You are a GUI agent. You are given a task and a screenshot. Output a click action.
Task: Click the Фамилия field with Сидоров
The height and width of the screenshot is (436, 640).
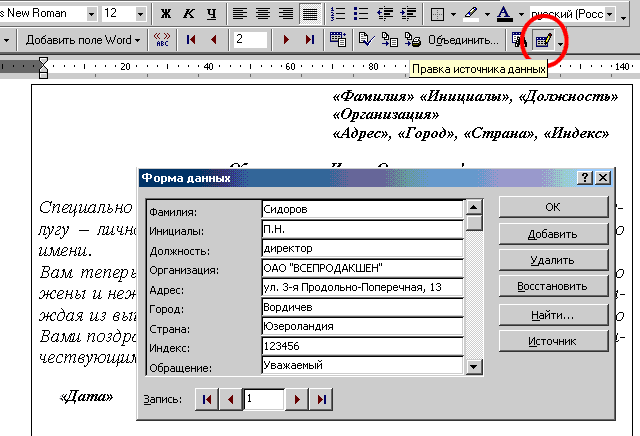coord(362,209)
